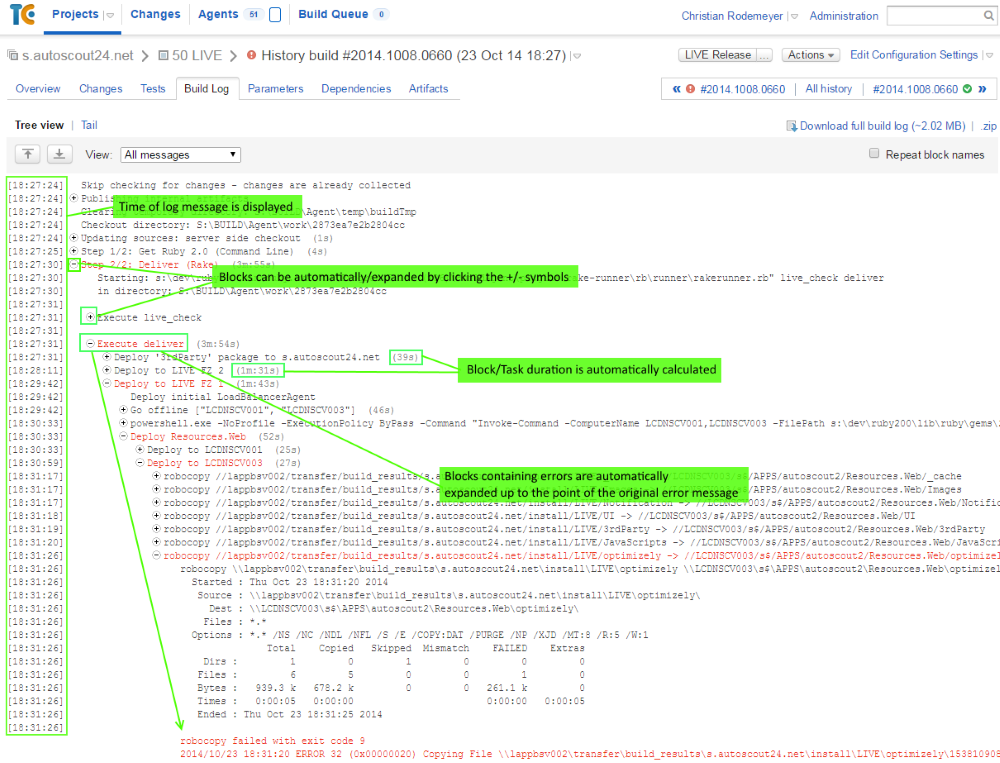This screenshot has width=1000, height=763.
Task: Expand the Updating sources block
Action: point(74,237)
